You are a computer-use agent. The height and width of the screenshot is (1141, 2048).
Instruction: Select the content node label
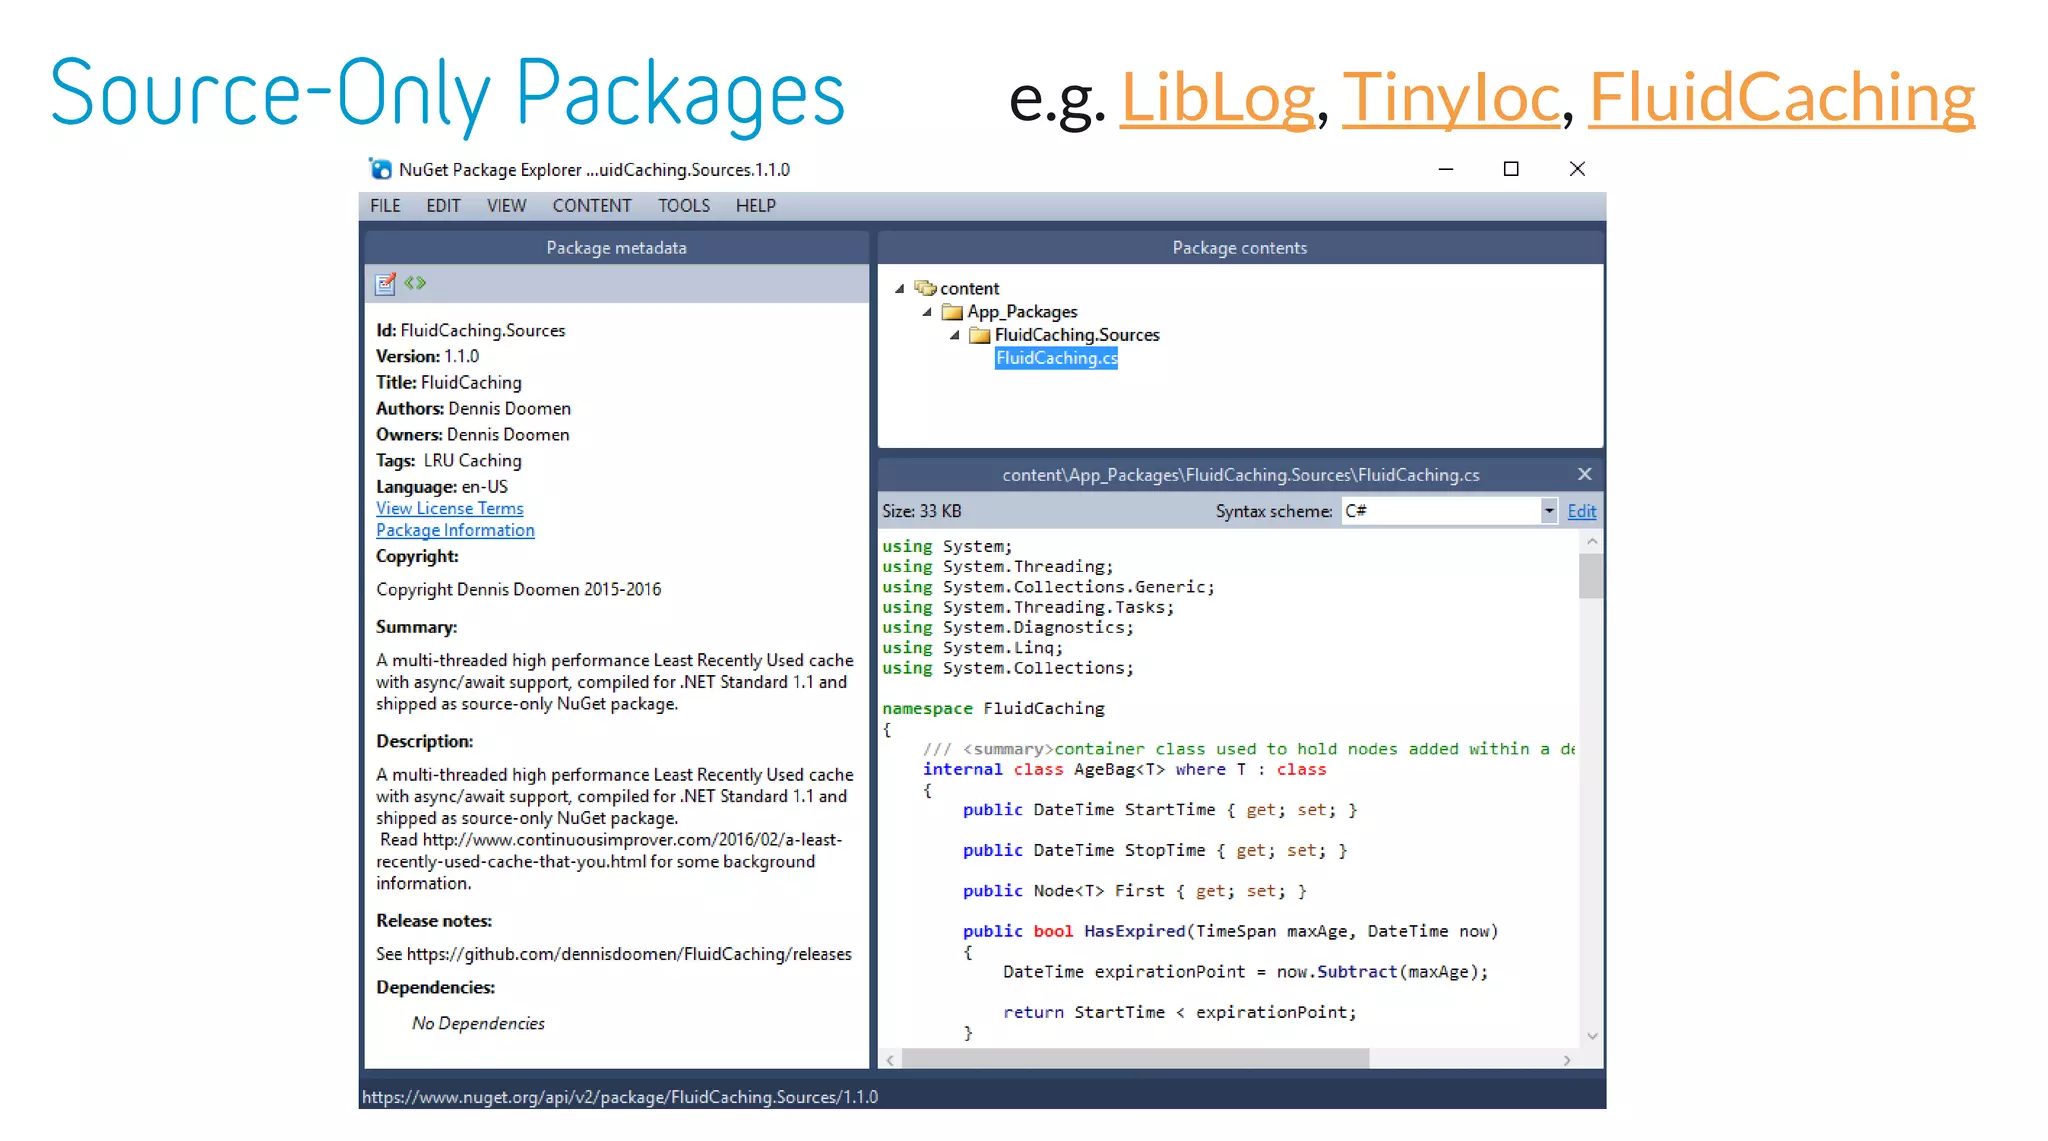(x=969, y=288)
